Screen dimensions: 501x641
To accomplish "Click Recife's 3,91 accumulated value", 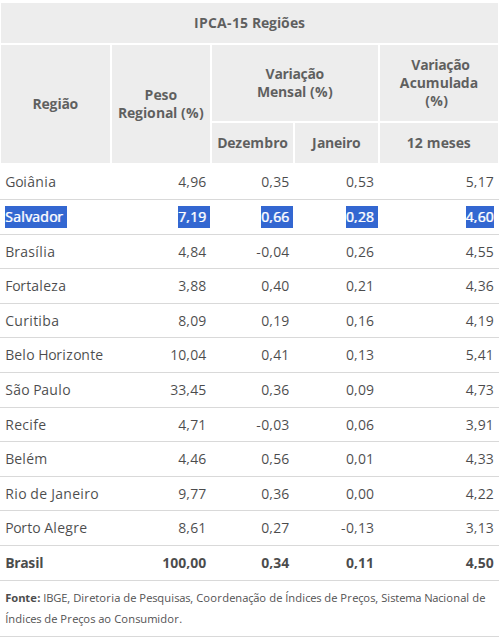I will coord(479,425).
